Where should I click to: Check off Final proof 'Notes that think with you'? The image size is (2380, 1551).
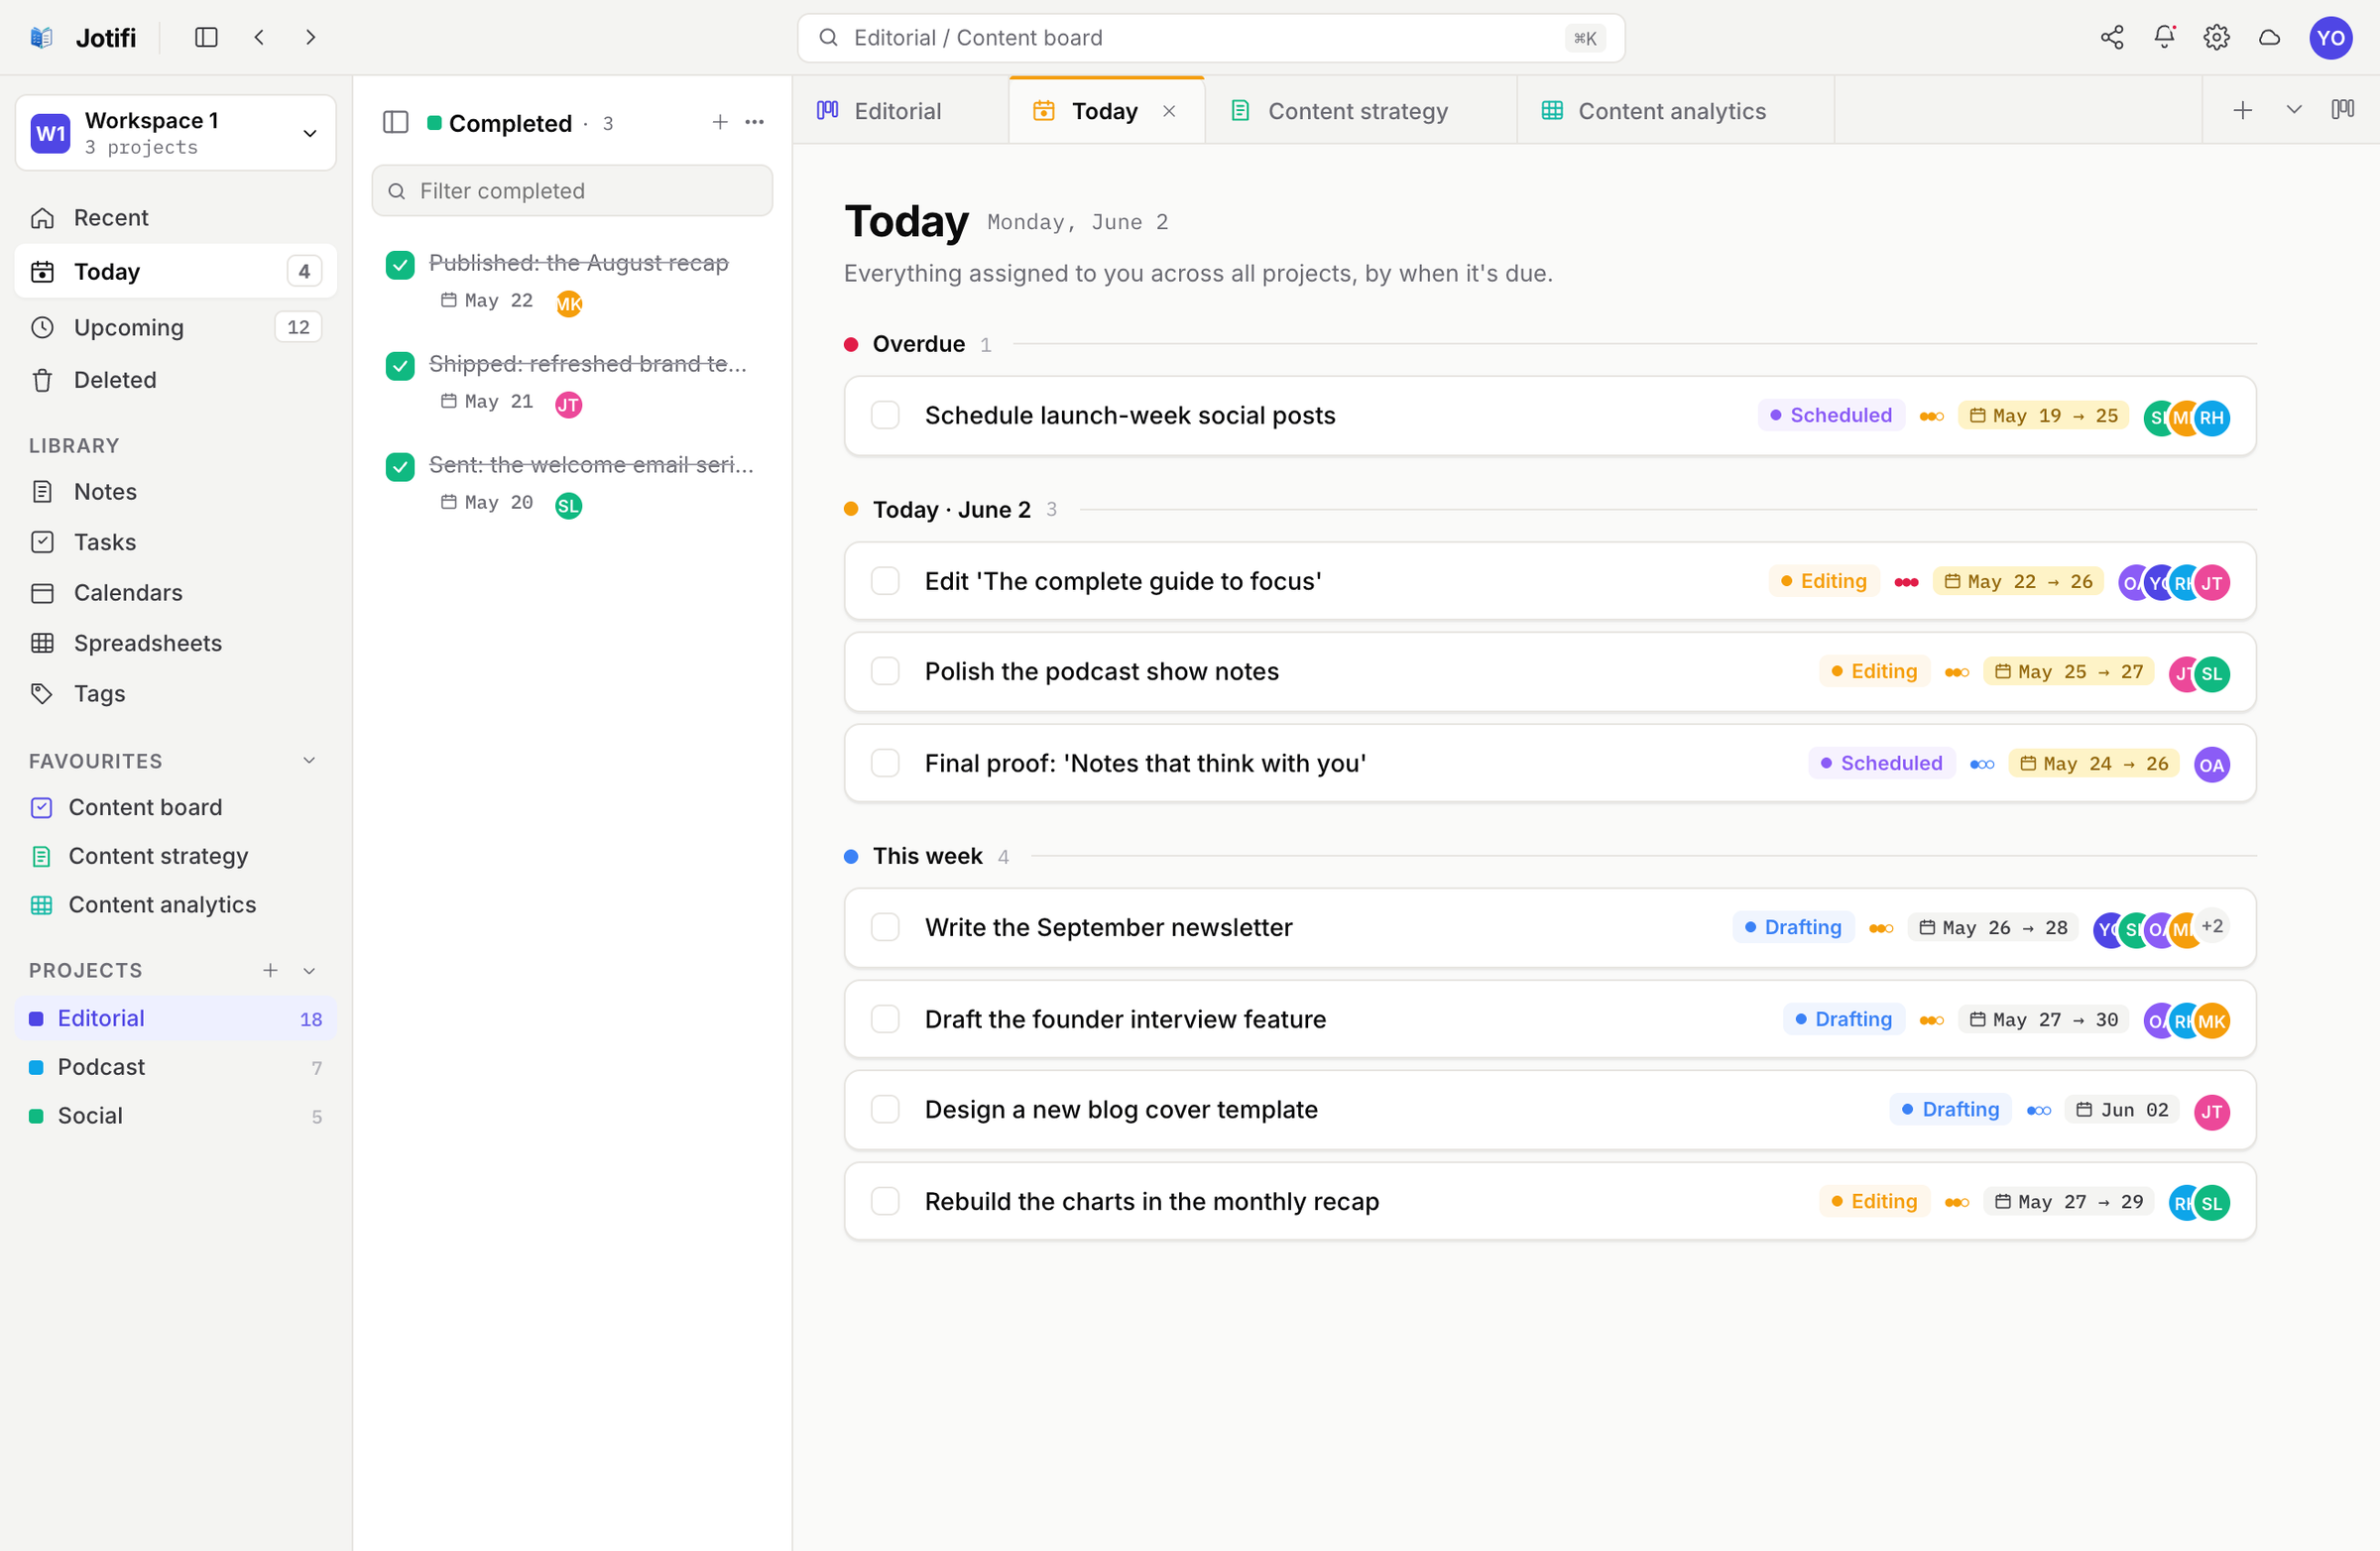(x=885, y=763)
